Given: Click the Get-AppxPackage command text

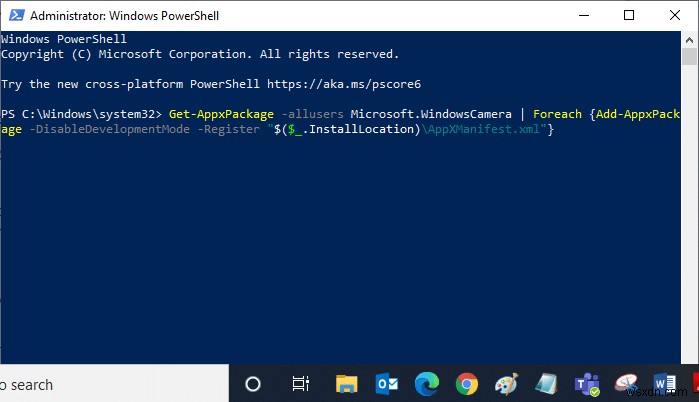Looking at the screenshot, I should [221, 114].
